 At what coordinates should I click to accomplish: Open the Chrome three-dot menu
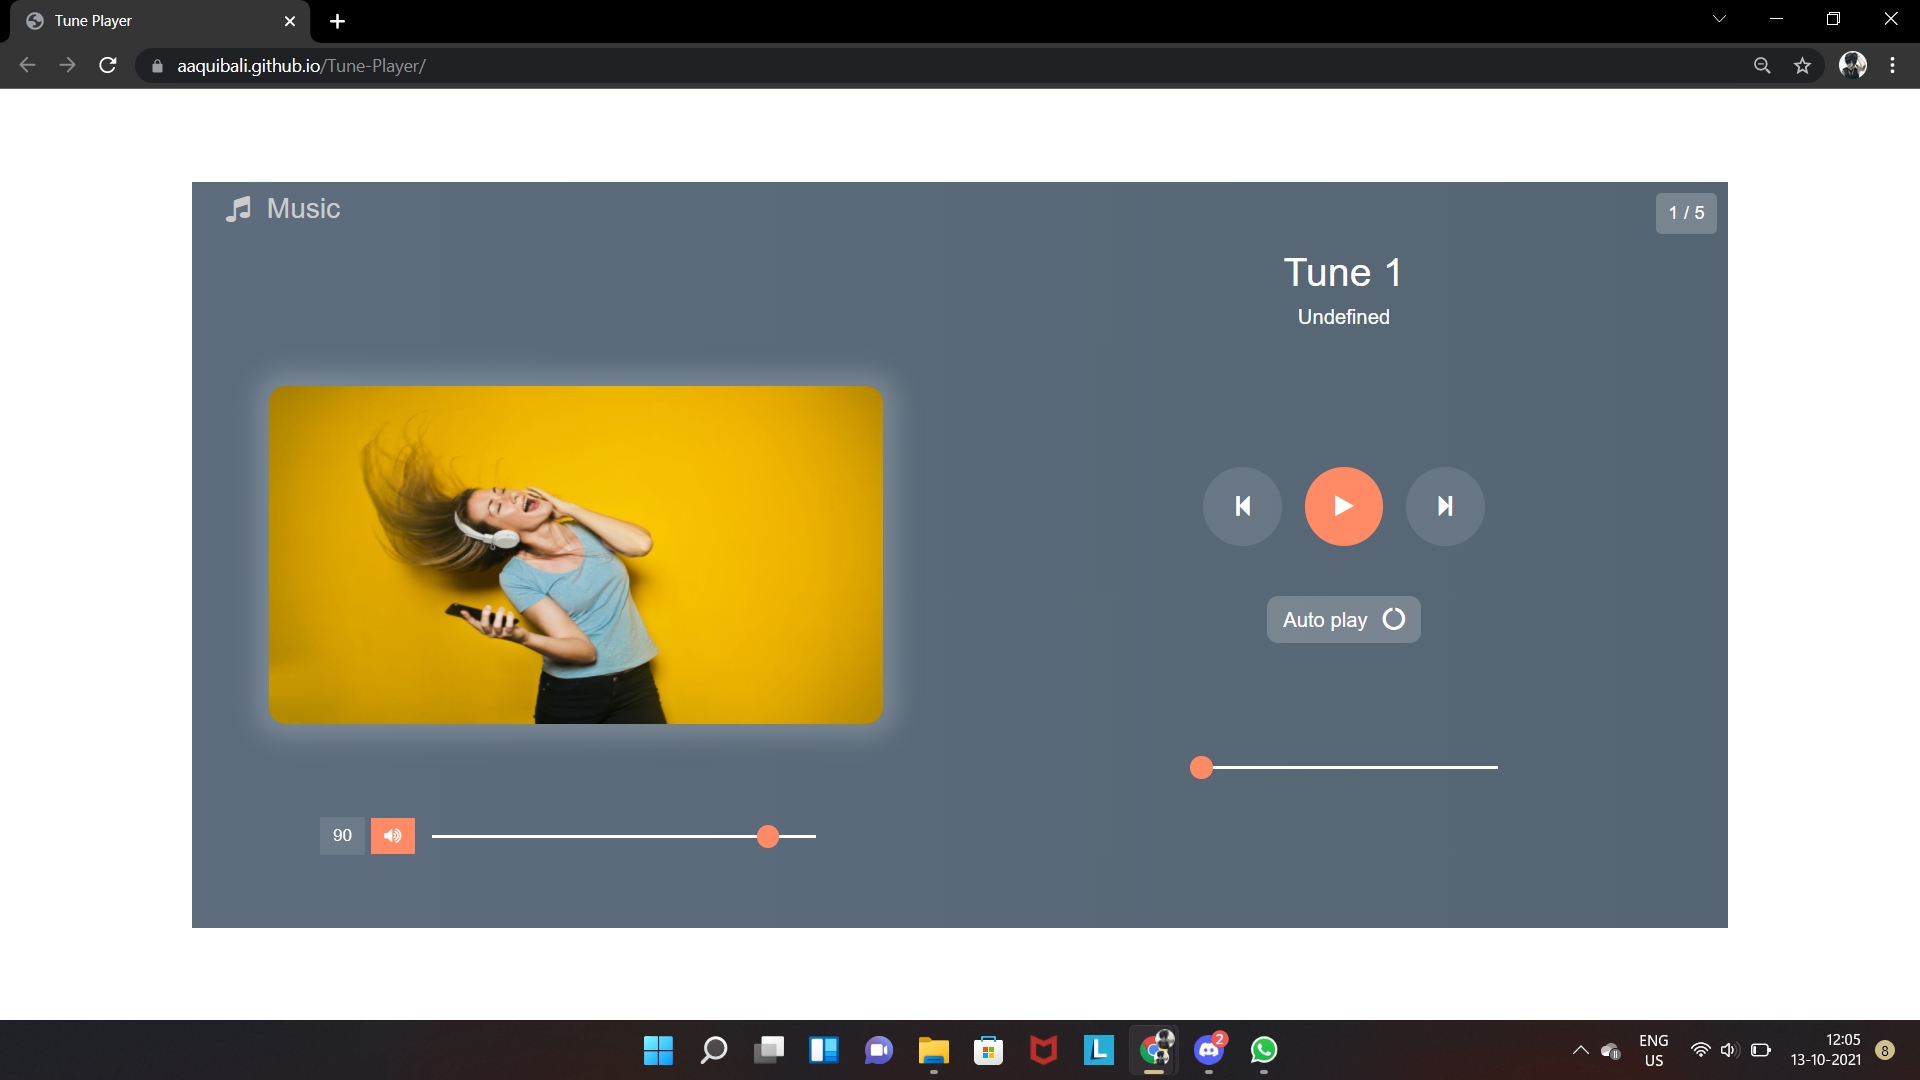[1892, 66]
